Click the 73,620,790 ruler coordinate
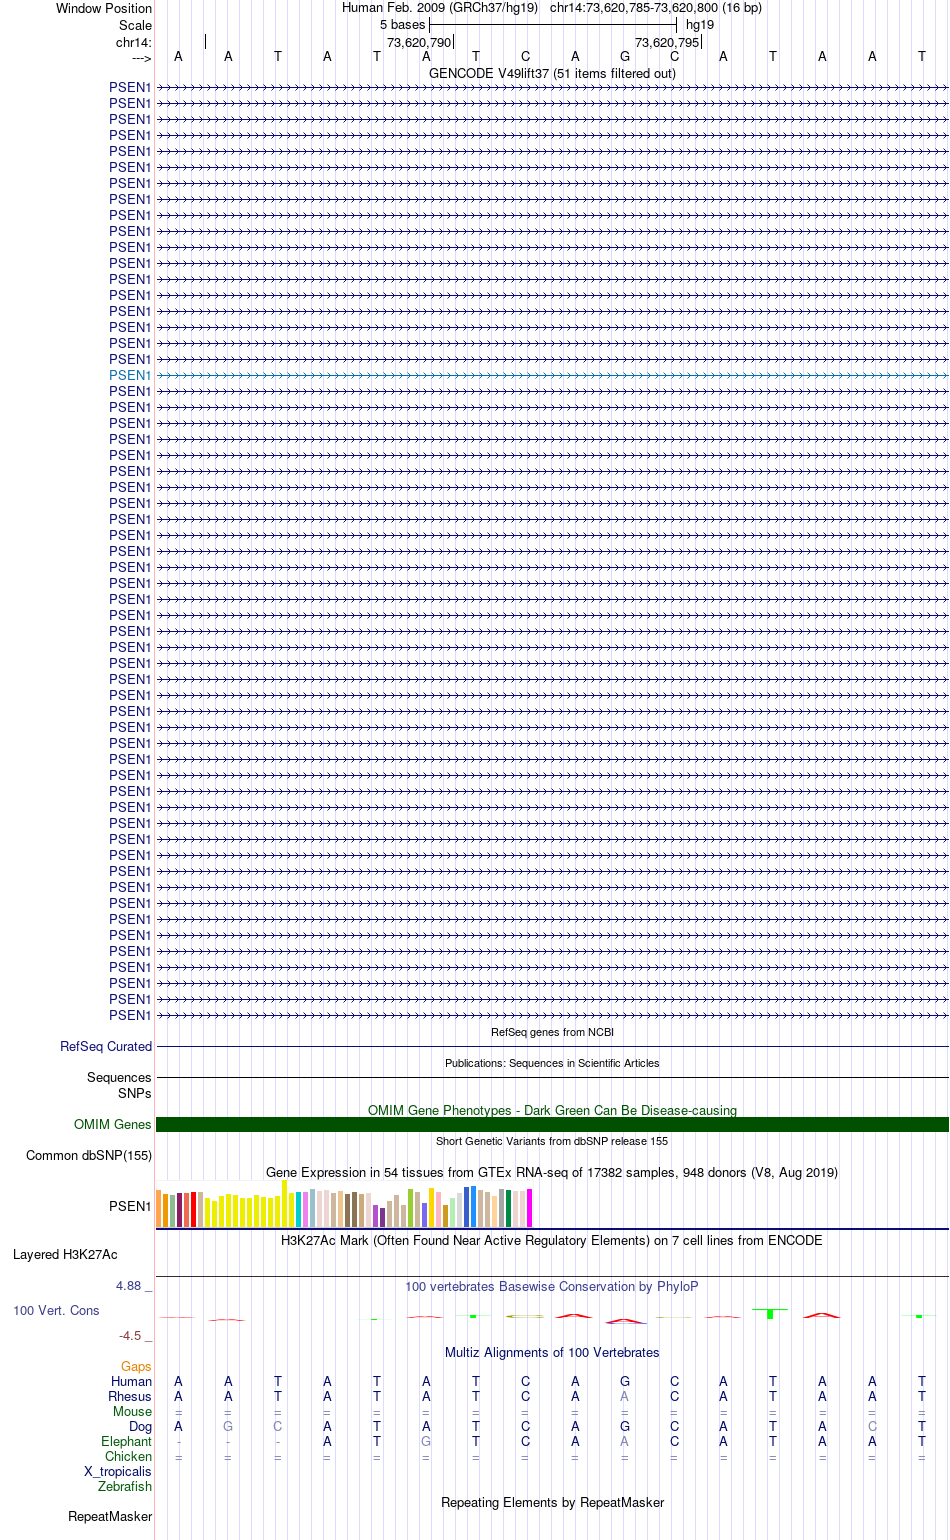Screen dimensions: 950x1540 [419, 42]
